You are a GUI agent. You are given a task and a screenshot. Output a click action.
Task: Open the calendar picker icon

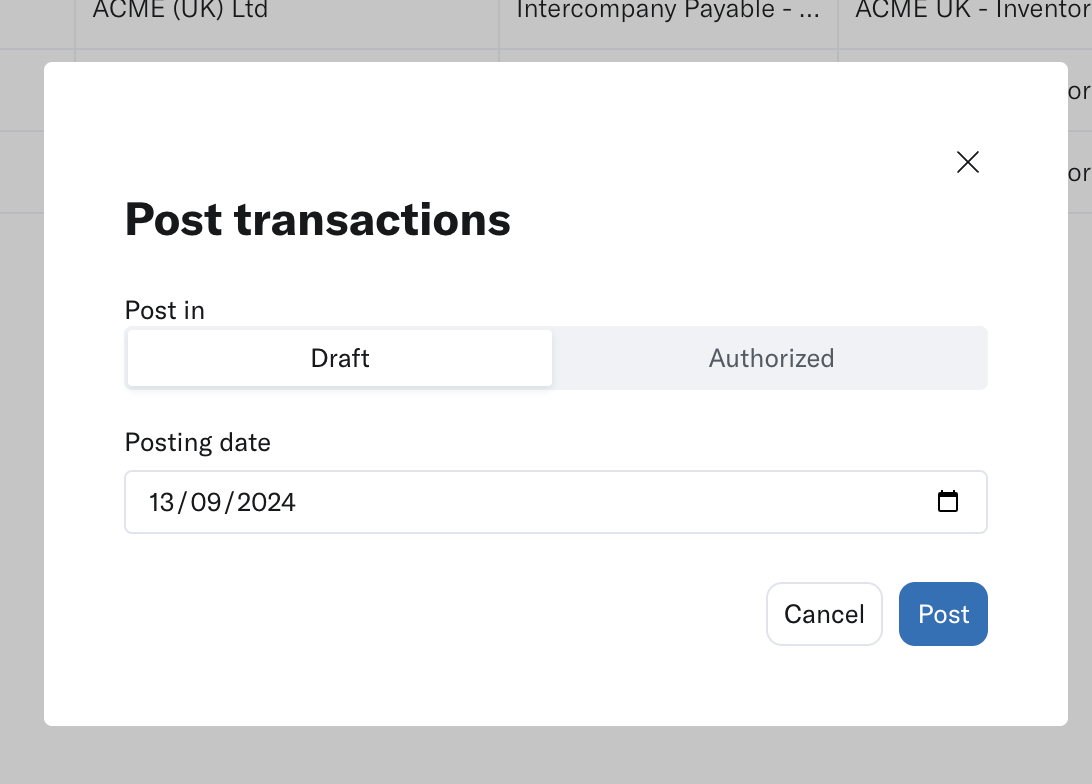(947, 502)
